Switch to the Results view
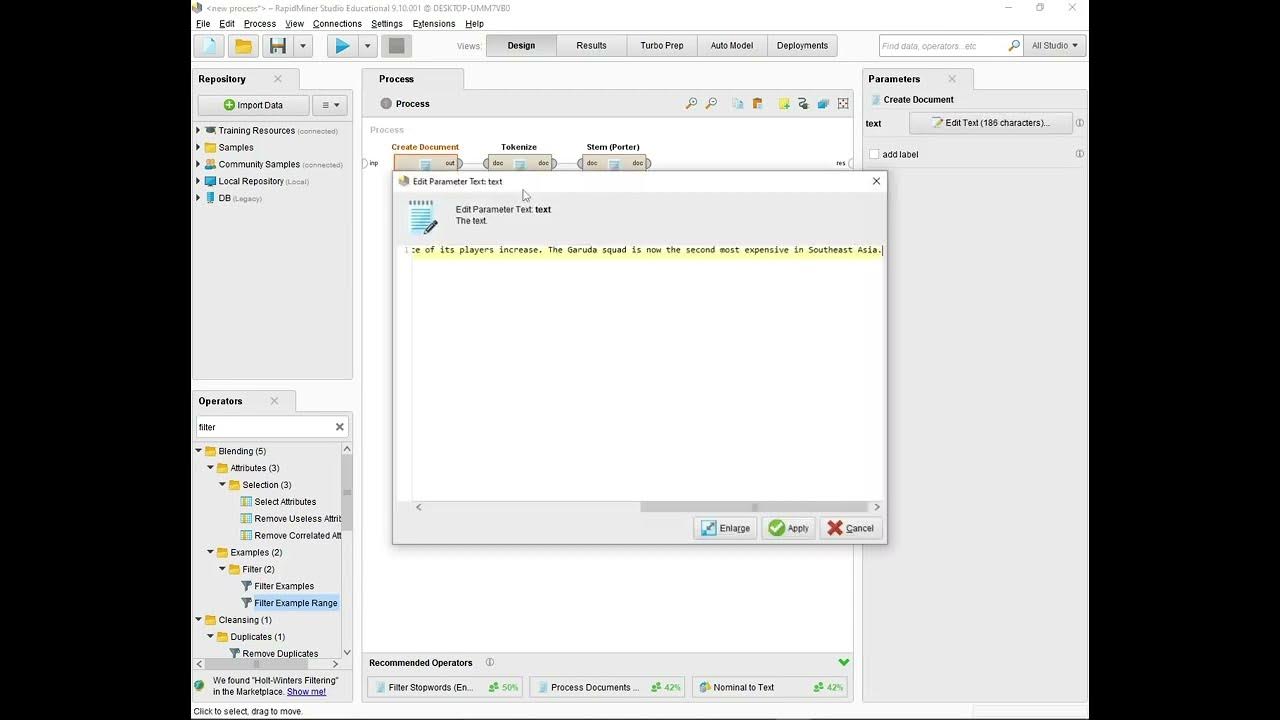 tap(591, 45)
